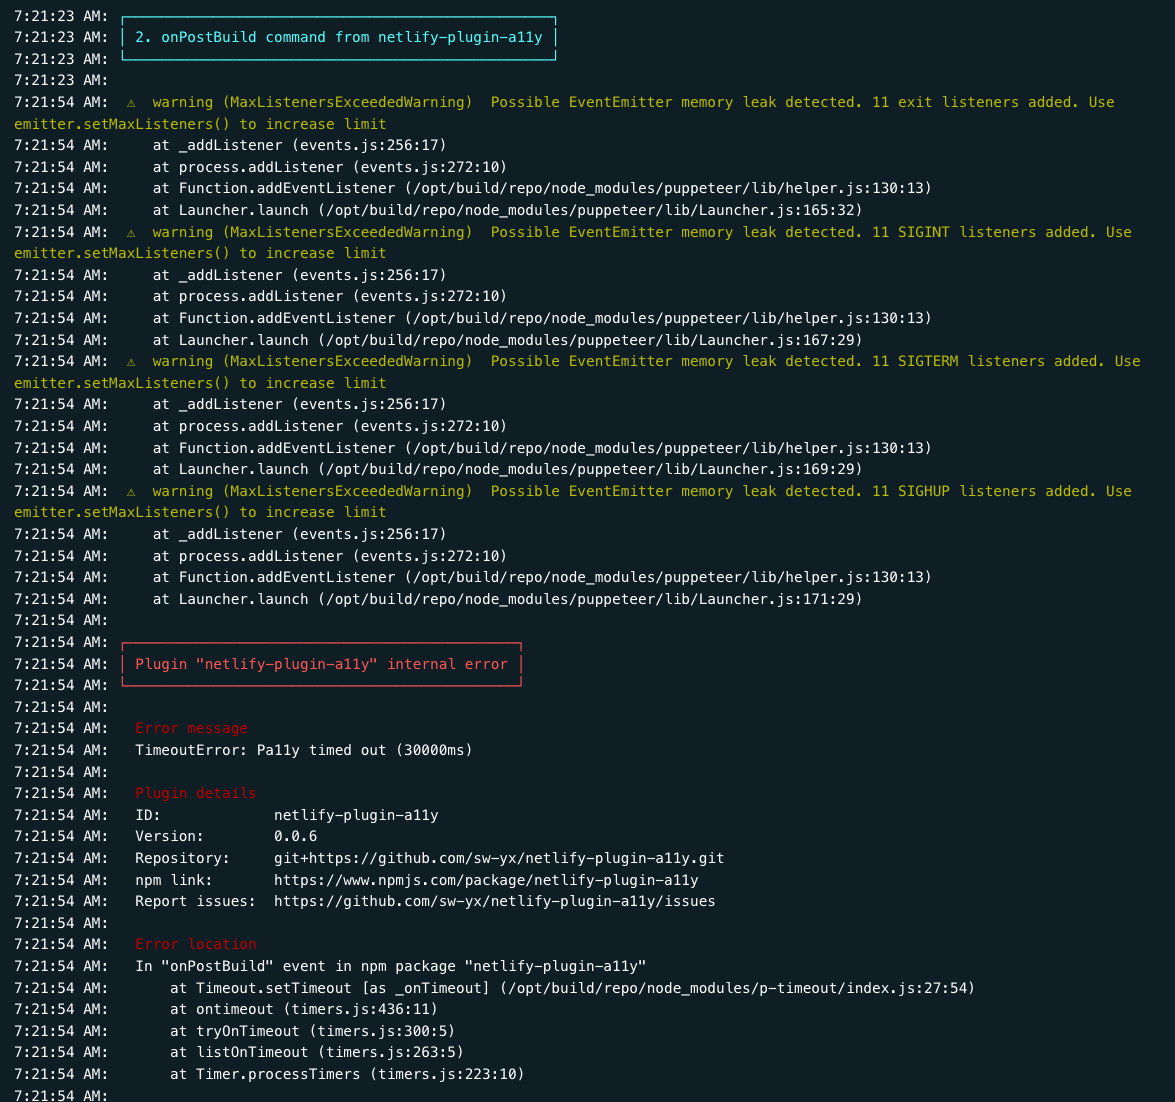Screen dimensions: 1175x1102
Task: Click the red 'Plugin details' heading
Action: tap(196, 793)
